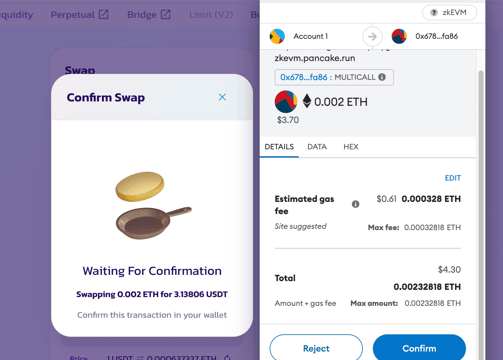Open the zkEVM network selector
The height and width of the screenshot is (360, 503).
[x=449, y=13]
